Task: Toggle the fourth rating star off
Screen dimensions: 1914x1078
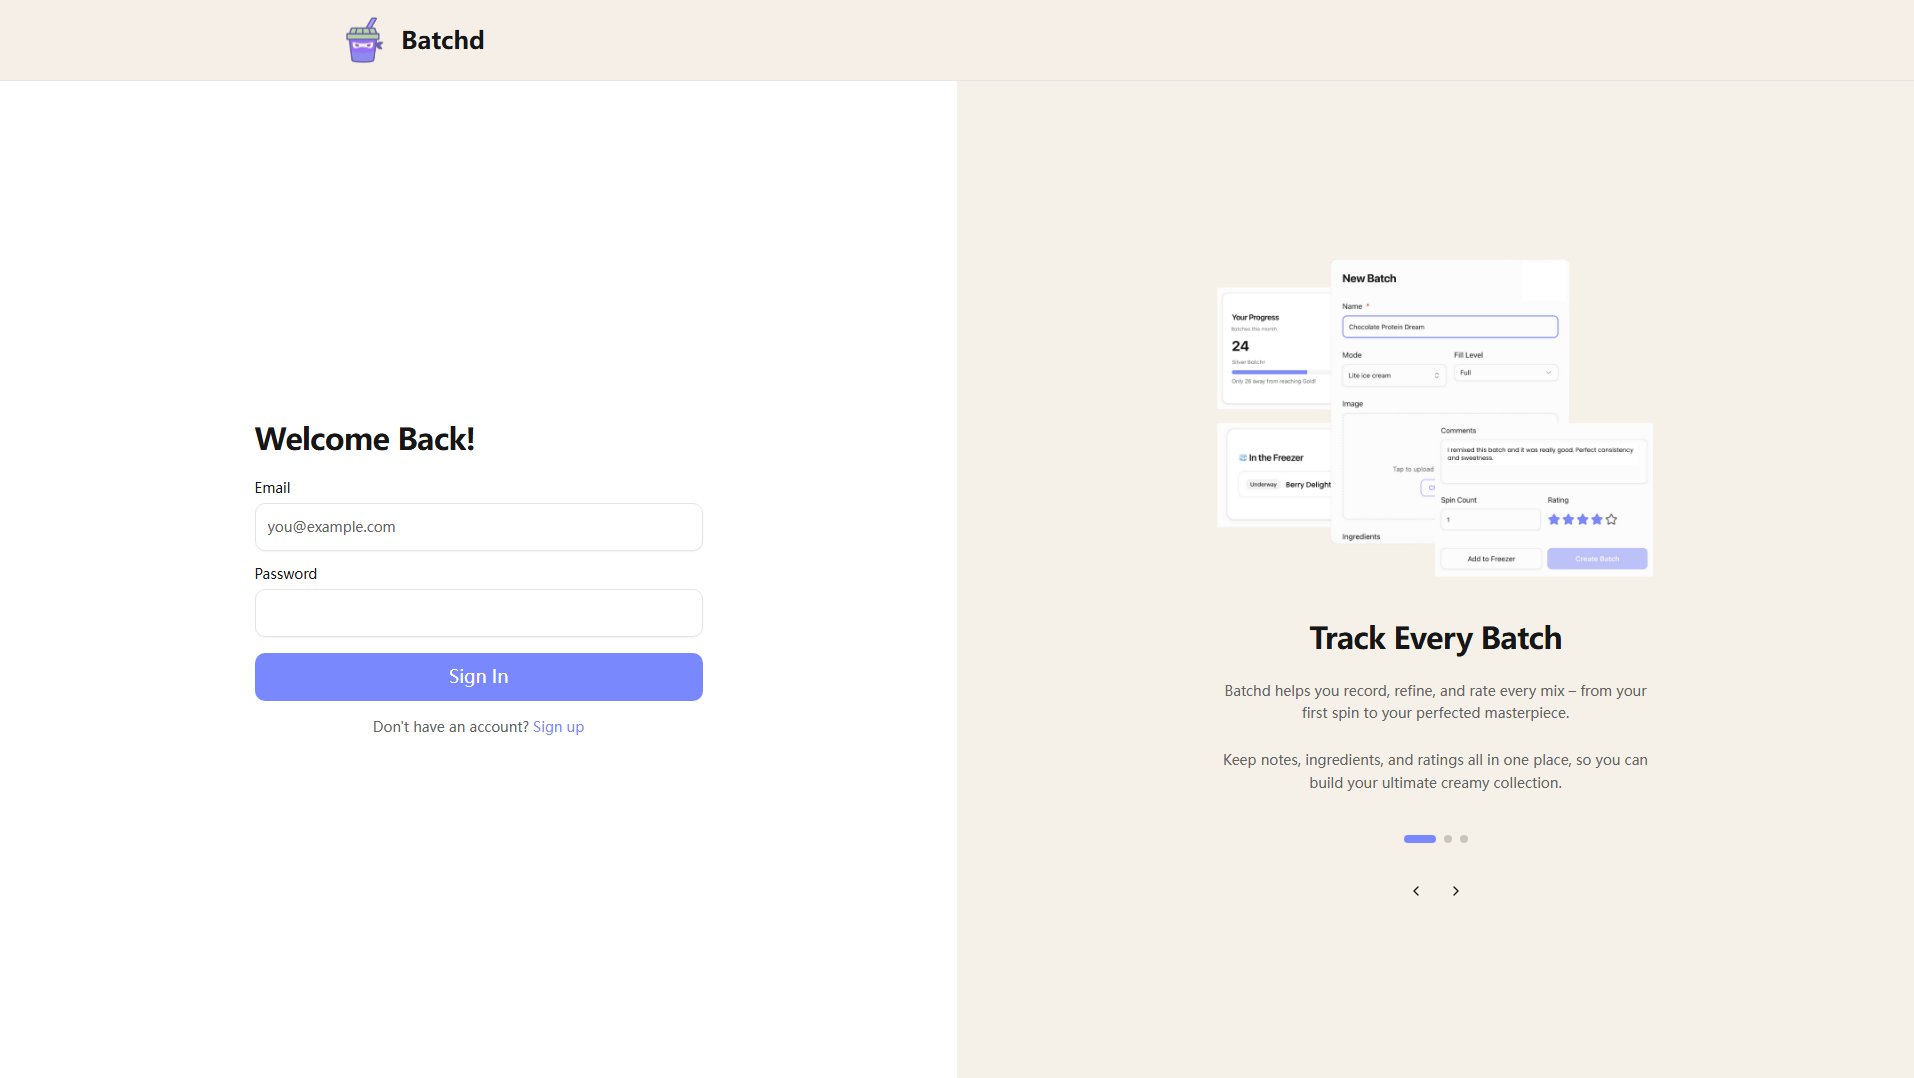Action: [1596, 520]
